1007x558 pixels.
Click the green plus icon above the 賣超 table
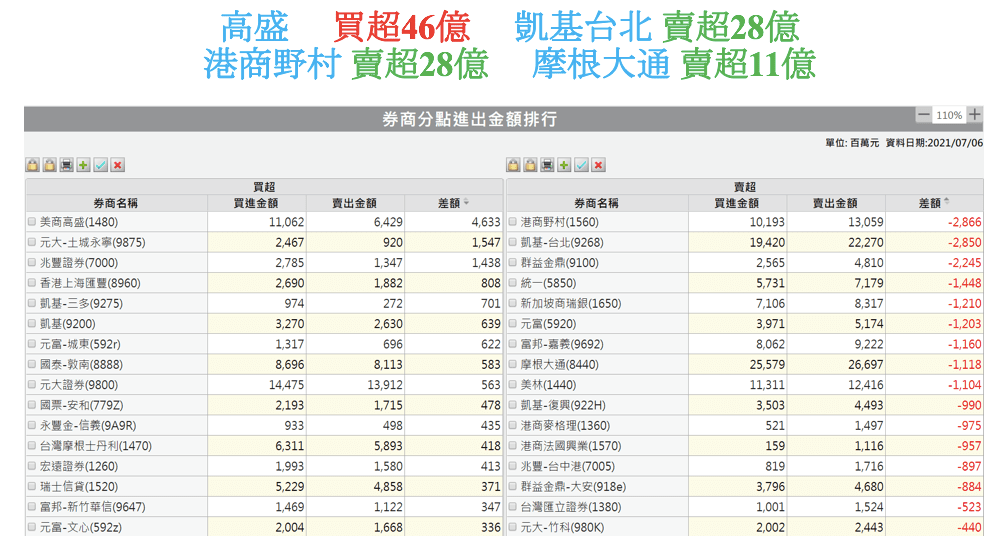pos(564,165)
